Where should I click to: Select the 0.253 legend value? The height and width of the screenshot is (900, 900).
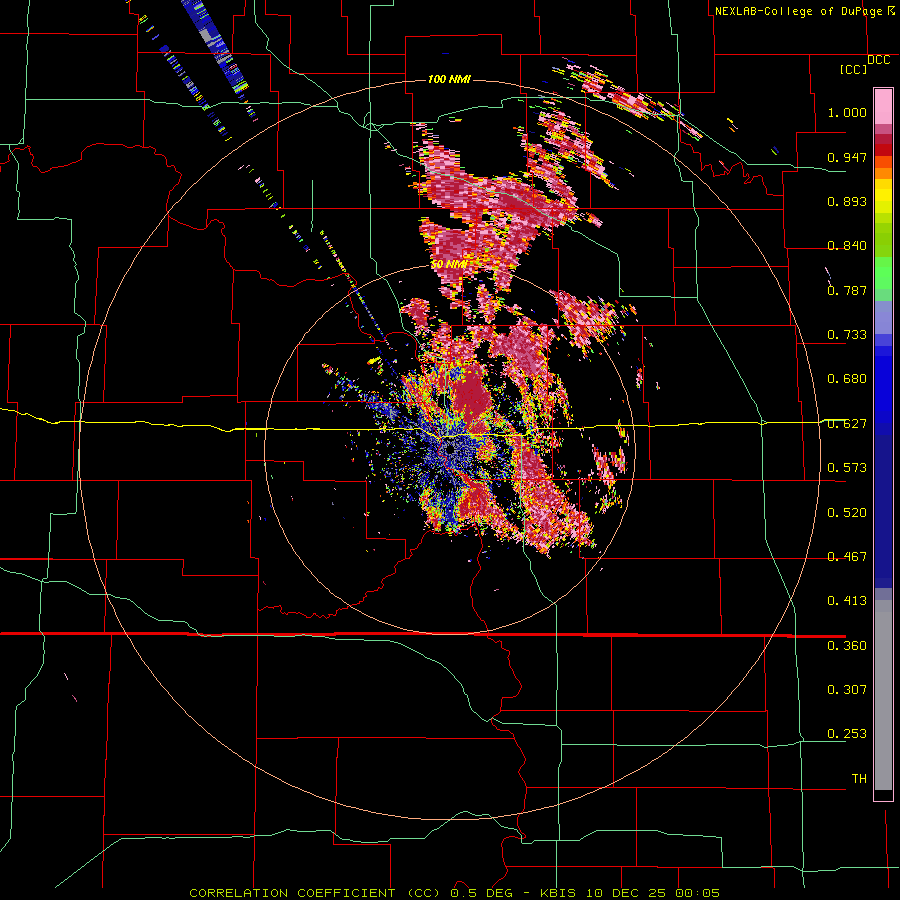coord(847,734)
